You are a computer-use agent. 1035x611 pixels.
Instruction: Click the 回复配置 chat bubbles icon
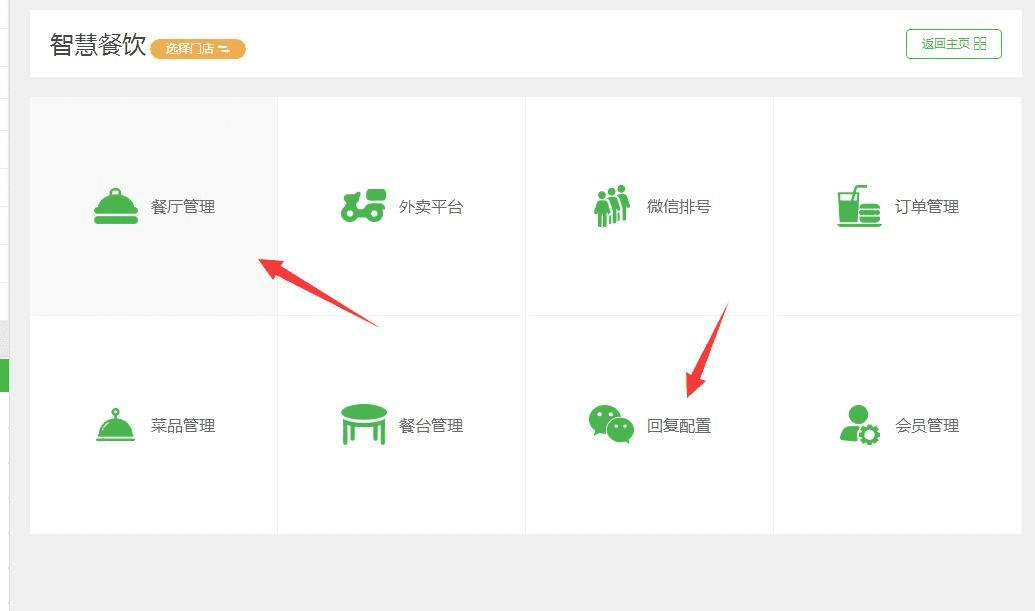tap(611, 424)
